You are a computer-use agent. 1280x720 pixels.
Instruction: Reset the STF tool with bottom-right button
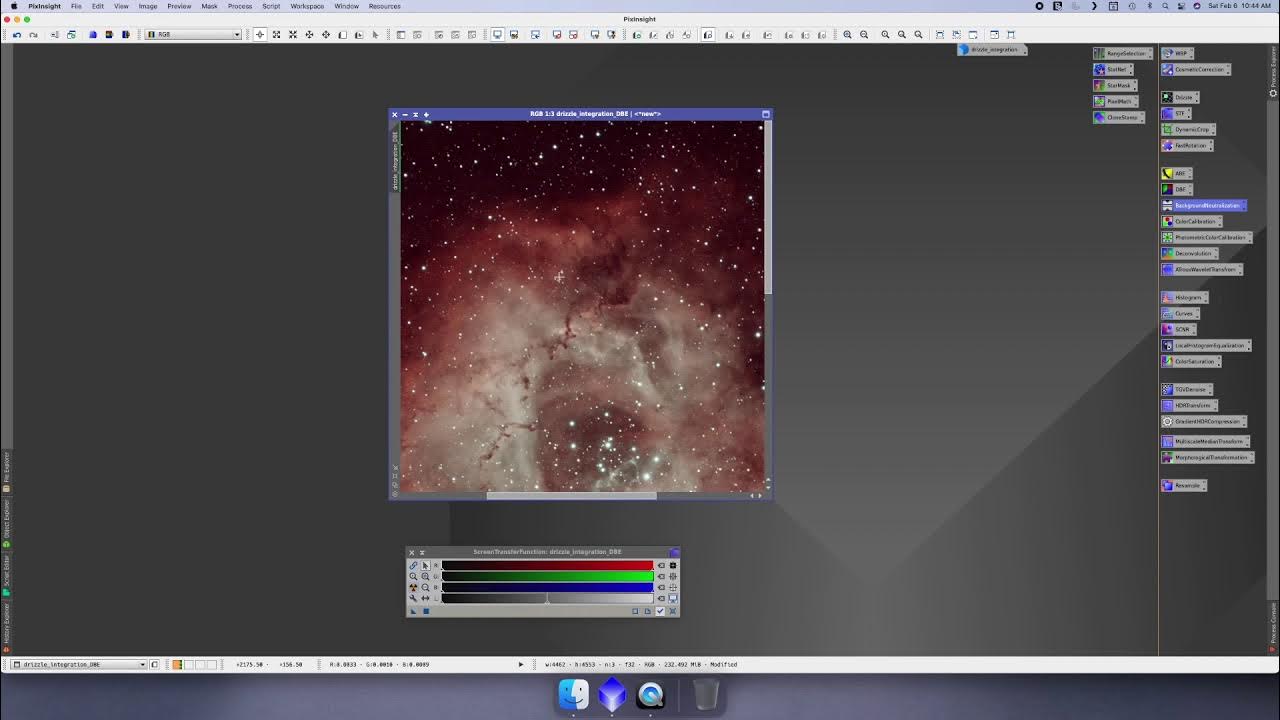point(673,611)
